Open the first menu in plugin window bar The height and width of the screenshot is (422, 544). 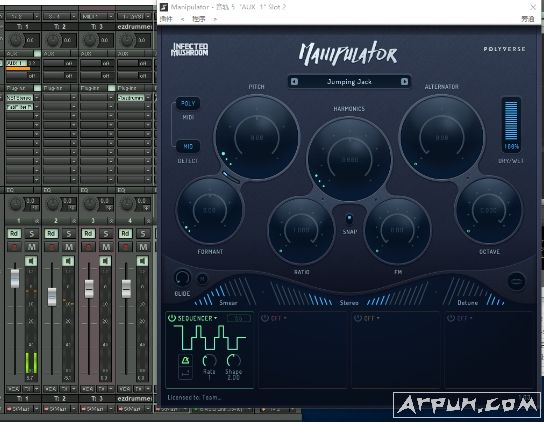click(x=166, y=19)
